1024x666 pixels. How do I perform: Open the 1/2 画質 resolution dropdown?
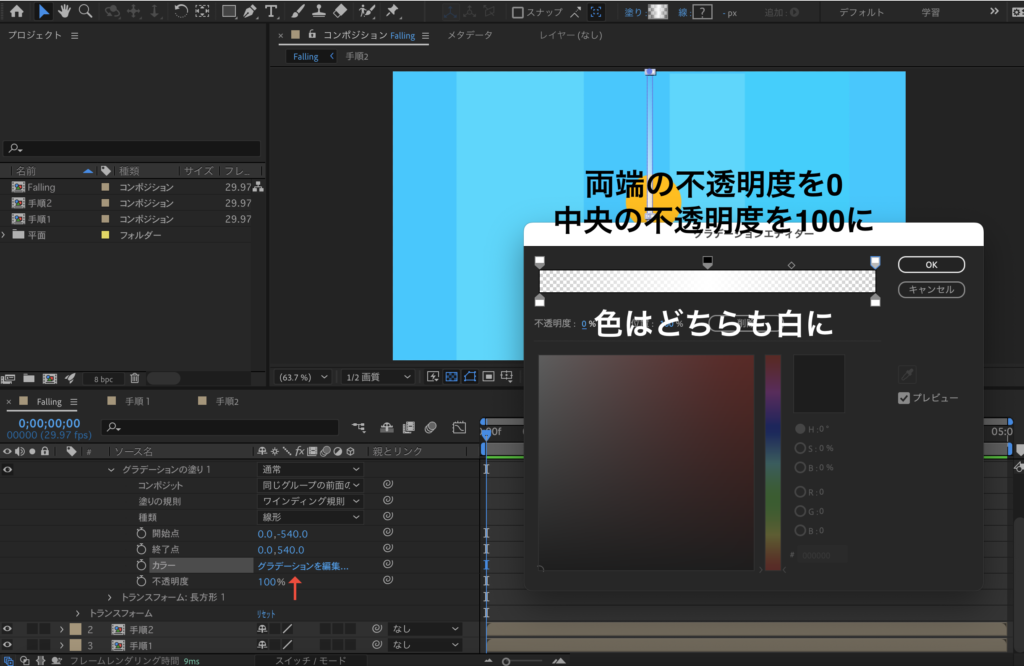pyautogui.click(x=378, y=377)
